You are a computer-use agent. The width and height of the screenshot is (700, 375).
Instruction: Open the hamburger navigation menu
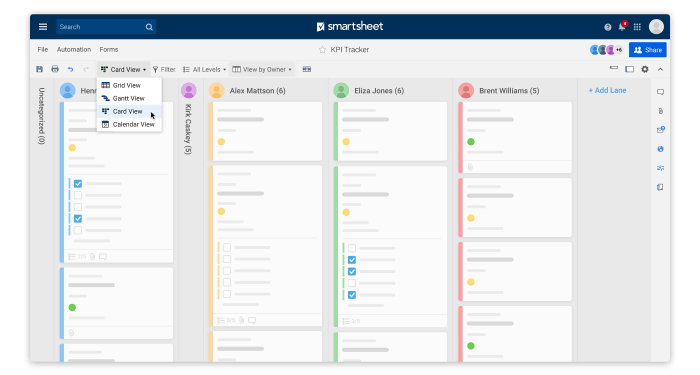(x=43, y=27)
